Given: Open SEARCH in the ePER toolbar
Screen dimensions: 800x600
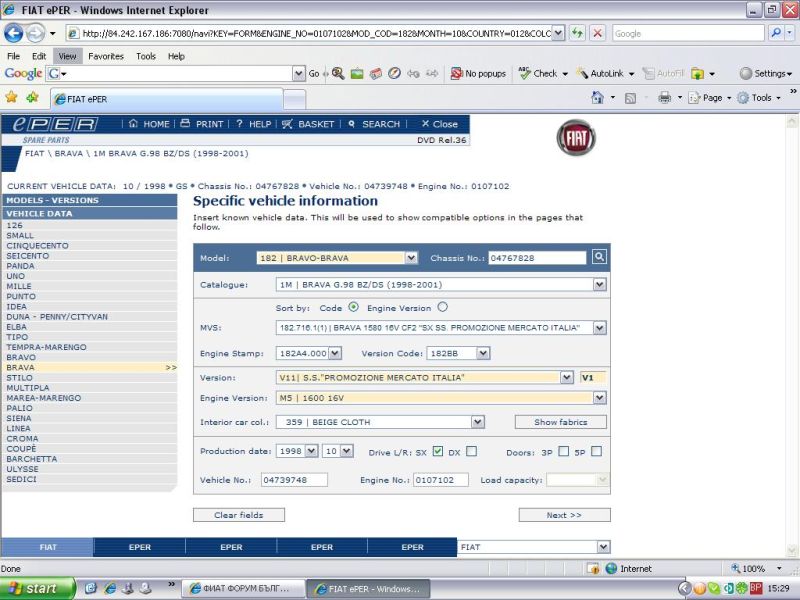Looking at the screenshot, I should click(x=352, y=124).
